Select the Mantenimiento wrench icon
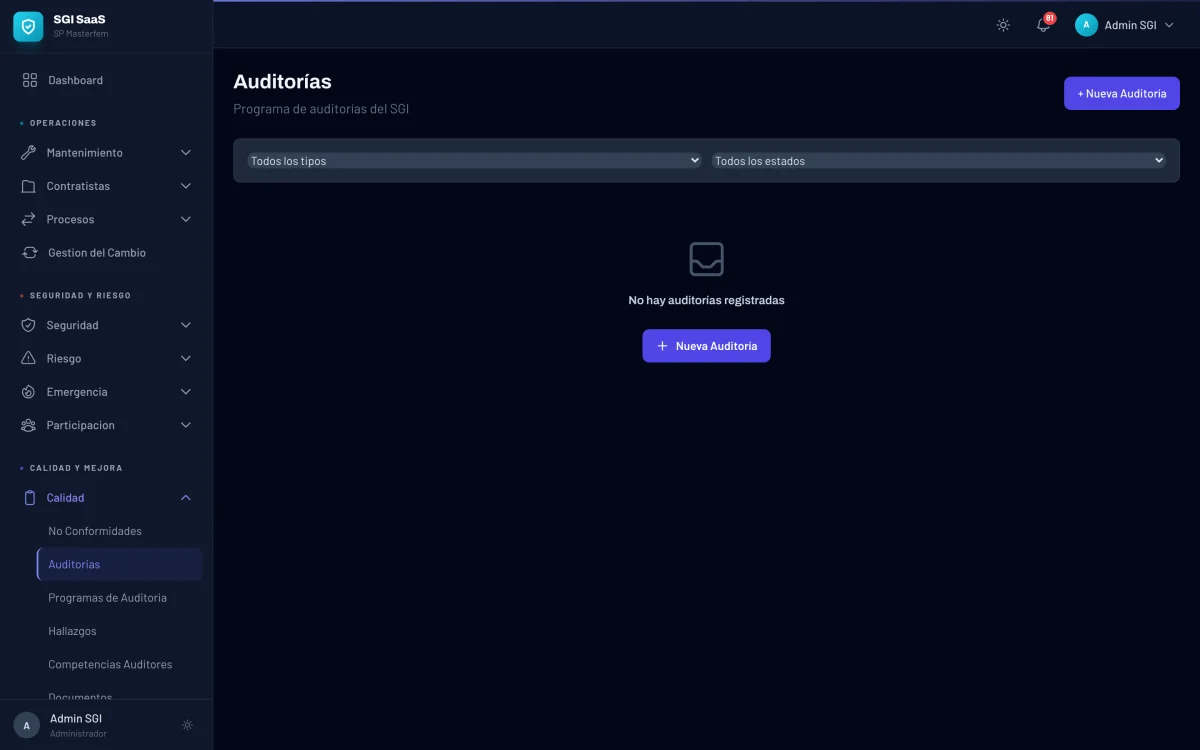Image resolution: width=1200 pixels, height=750 pixels. click(27, 152)
